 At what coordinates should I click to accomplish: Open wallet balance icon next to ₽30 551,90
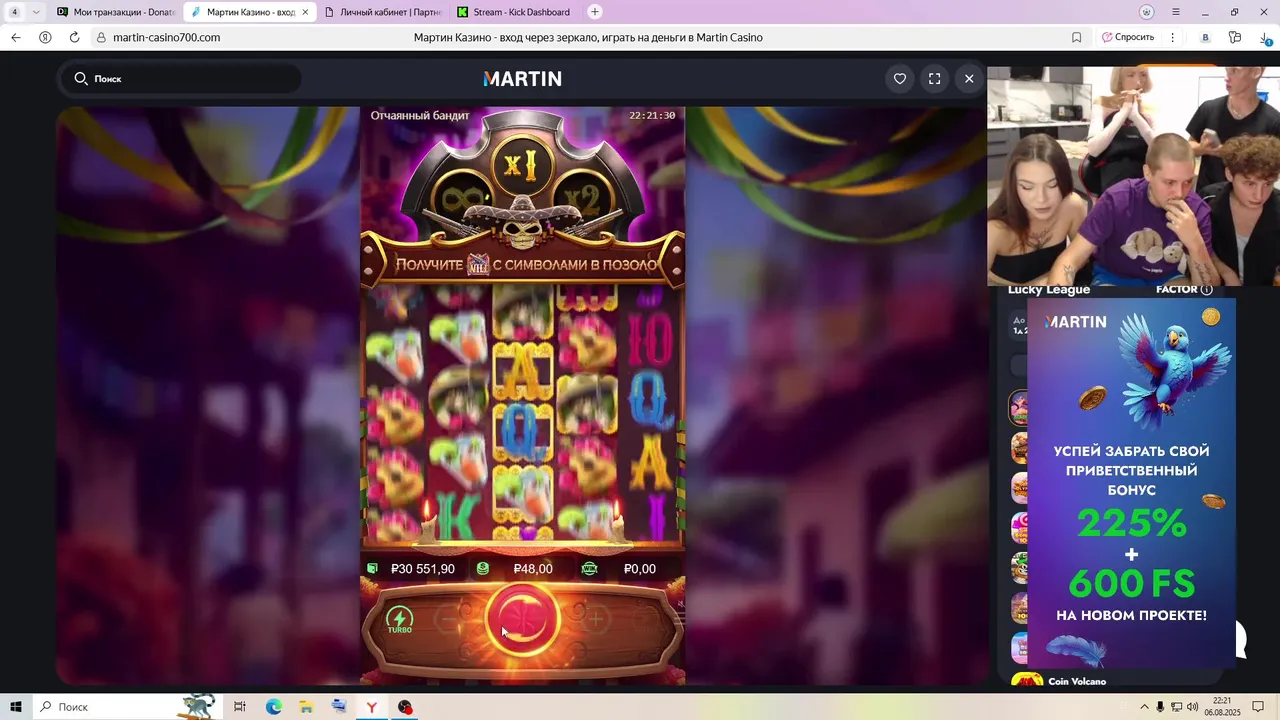[372, 568]
